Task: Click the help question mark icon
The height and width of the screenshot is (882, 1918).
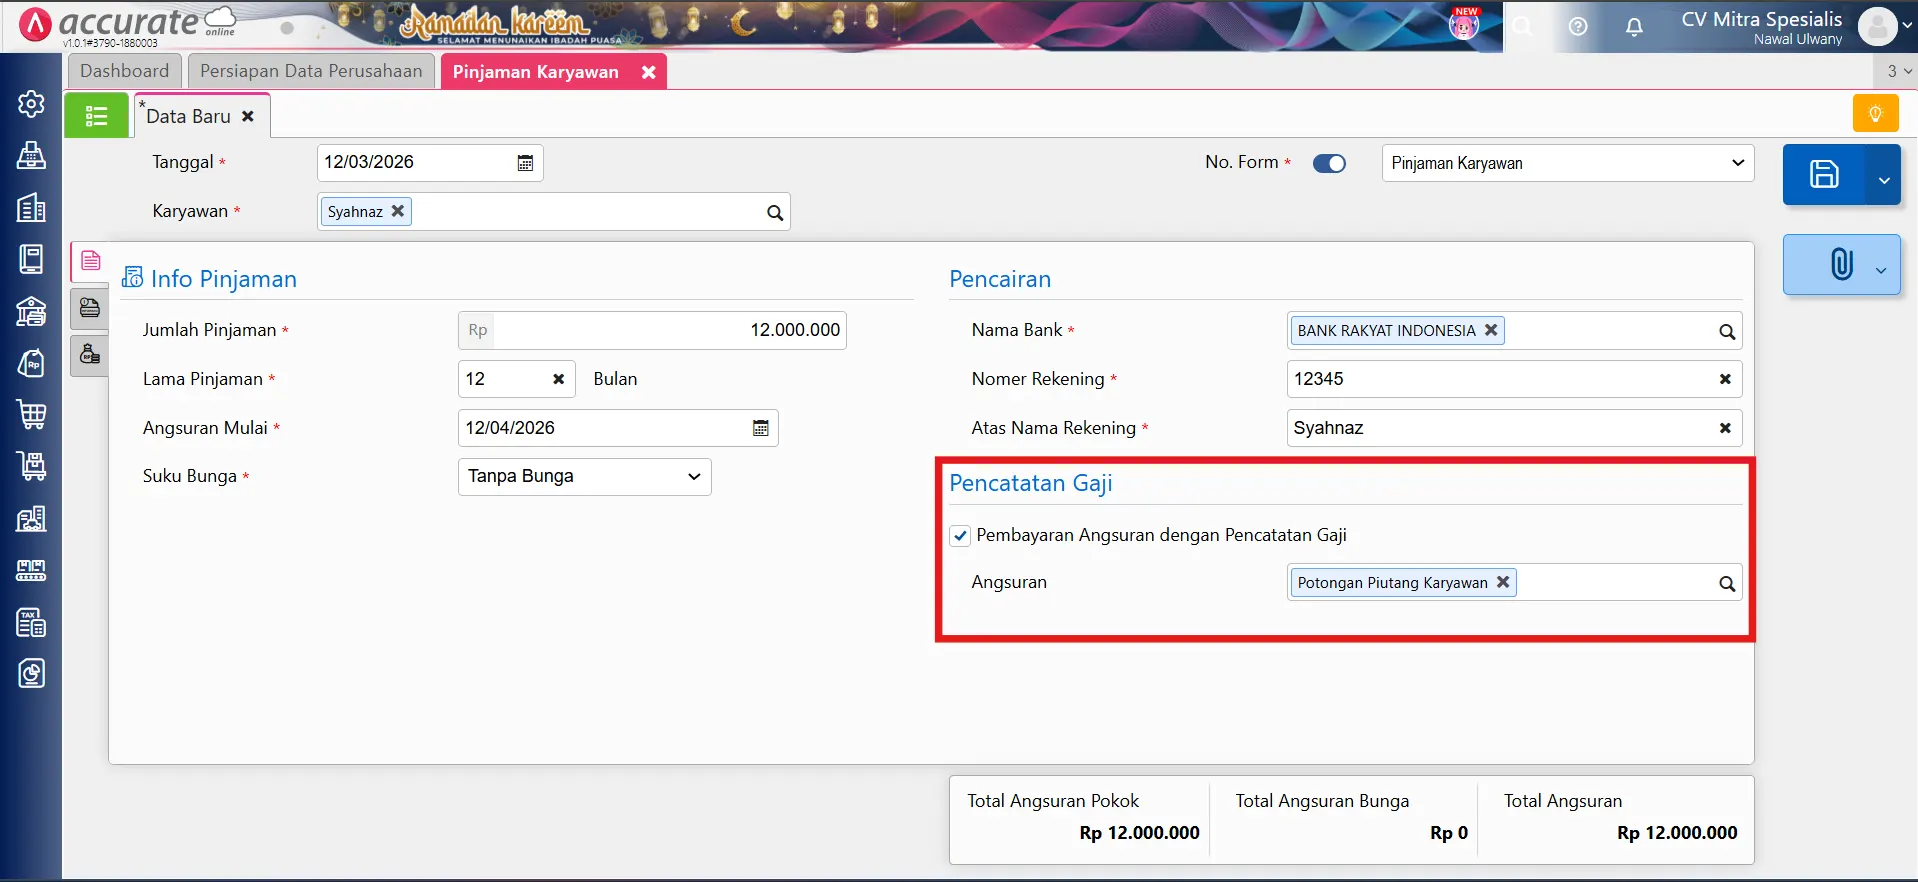Action: (1578, 27)
